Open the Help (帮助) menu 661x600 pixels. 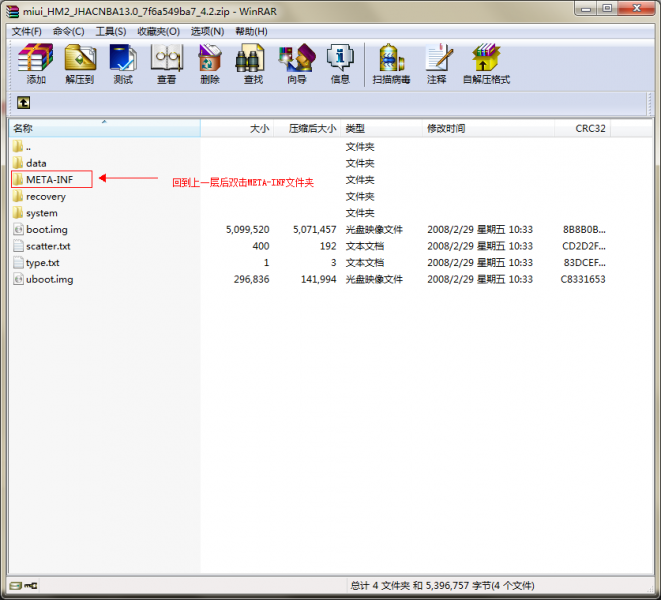click(251, 32)
